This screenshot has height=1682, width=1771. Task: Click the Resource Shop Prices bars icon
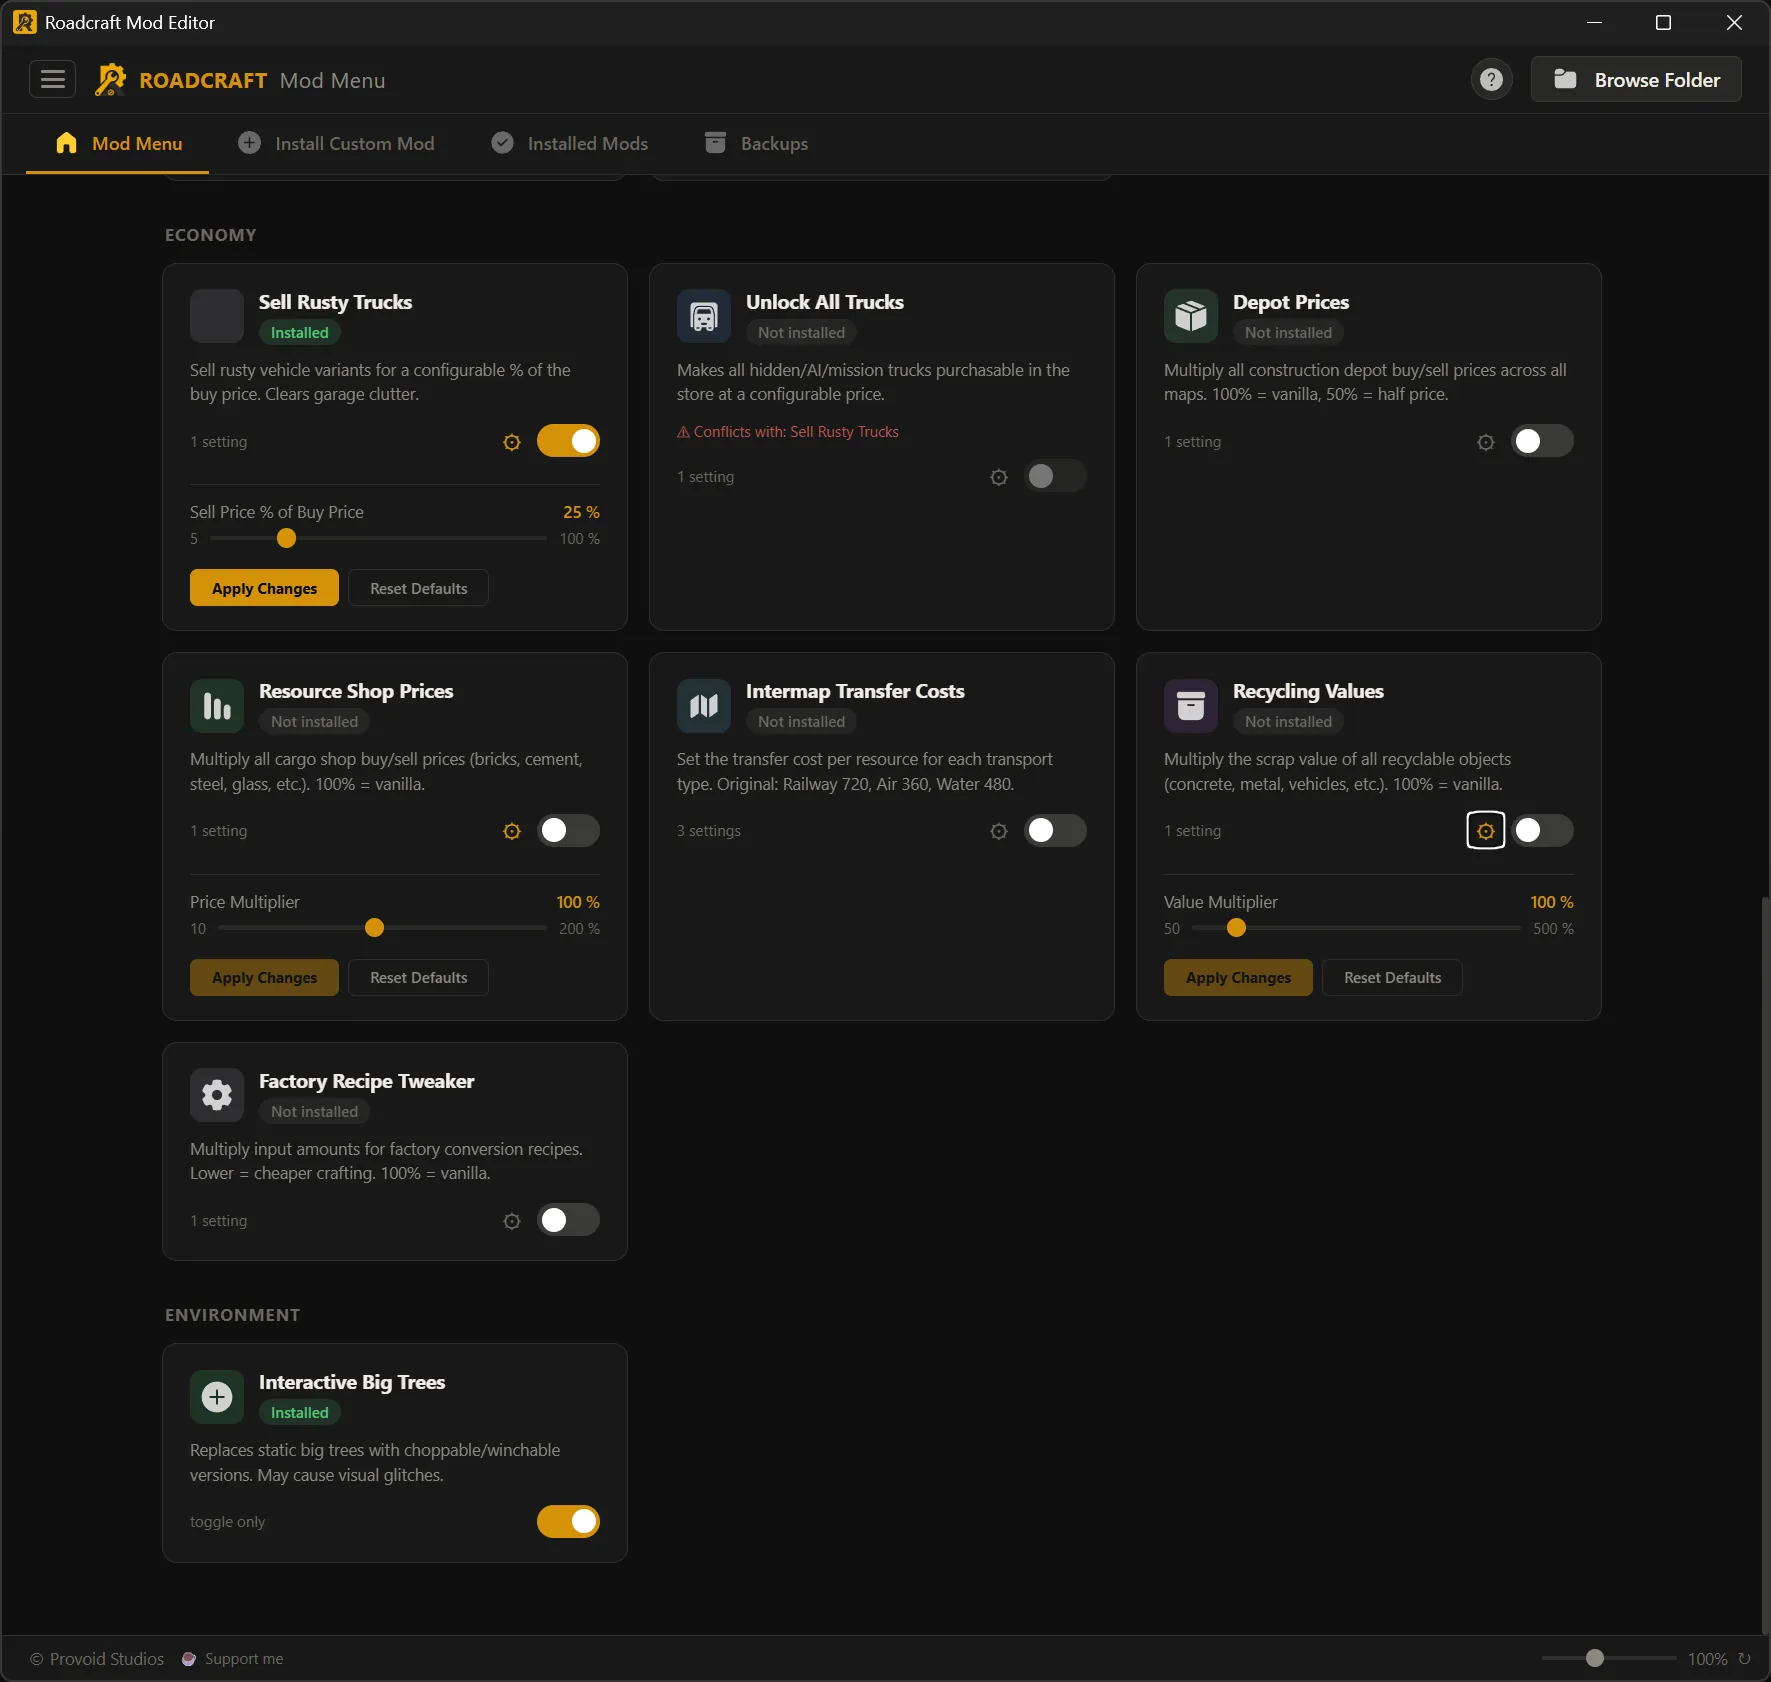pyautogui.click(x=217, y=706)
